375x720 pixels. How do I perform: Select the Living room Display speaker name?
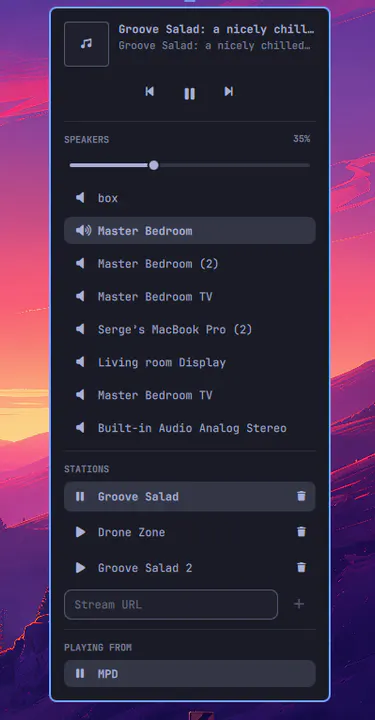click(162, 363)
